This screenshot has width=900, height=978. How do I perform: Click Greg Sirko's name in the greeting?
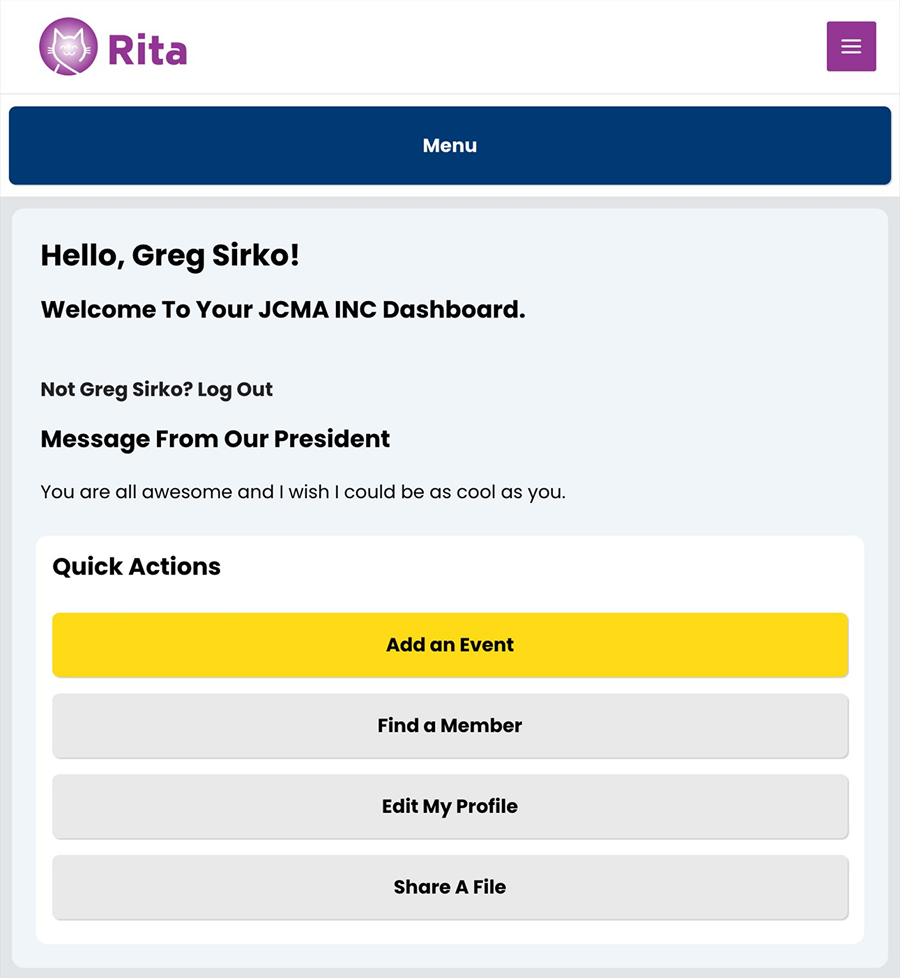tap(215, 256)
